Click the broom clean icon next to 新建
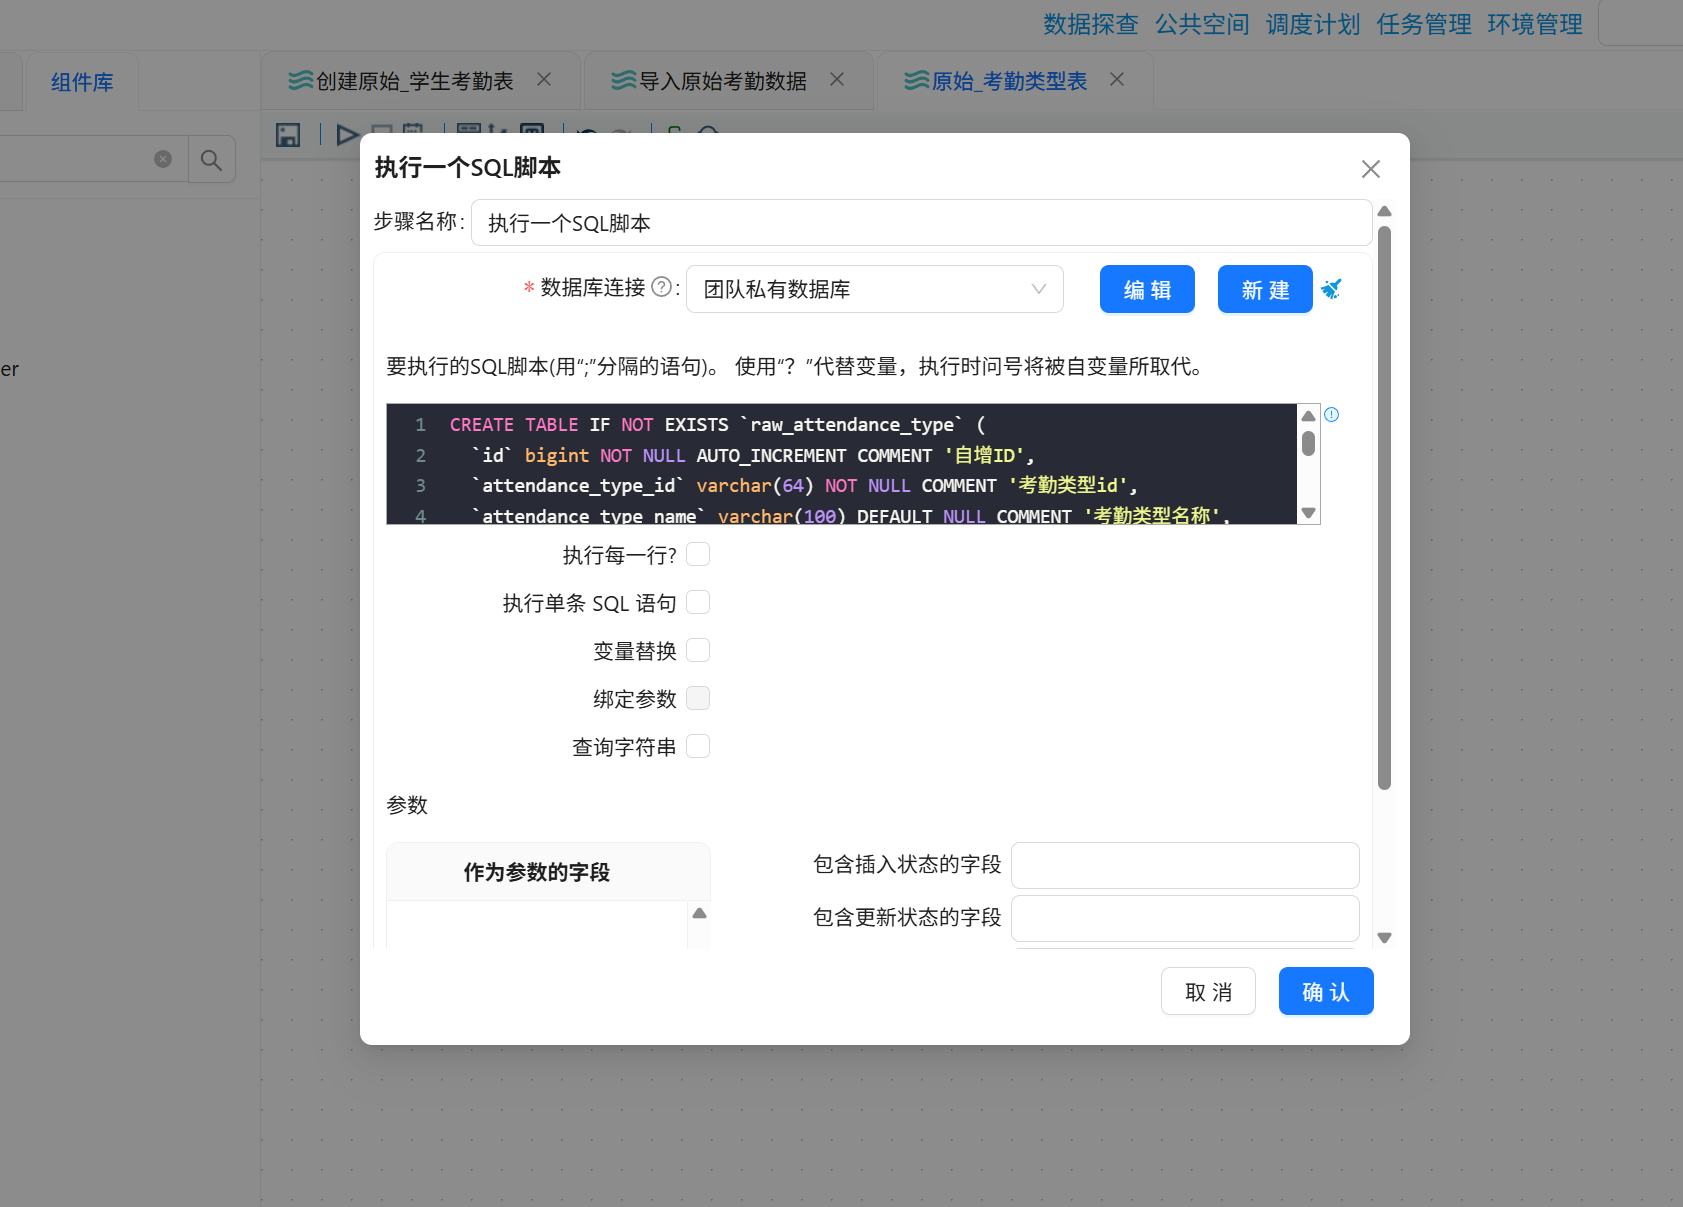 tap(1331, 289)
